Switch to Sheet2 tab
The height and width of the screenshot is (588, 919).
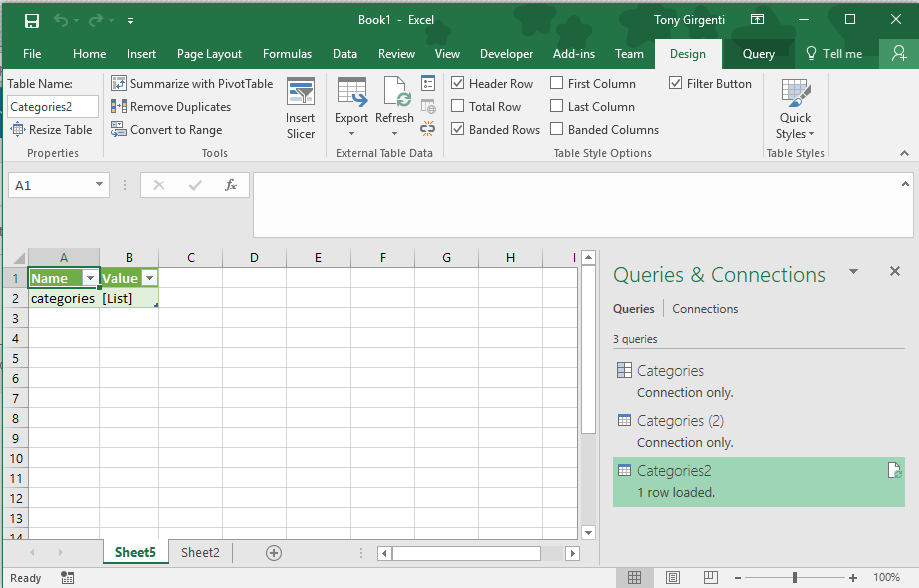click(200, 552)
